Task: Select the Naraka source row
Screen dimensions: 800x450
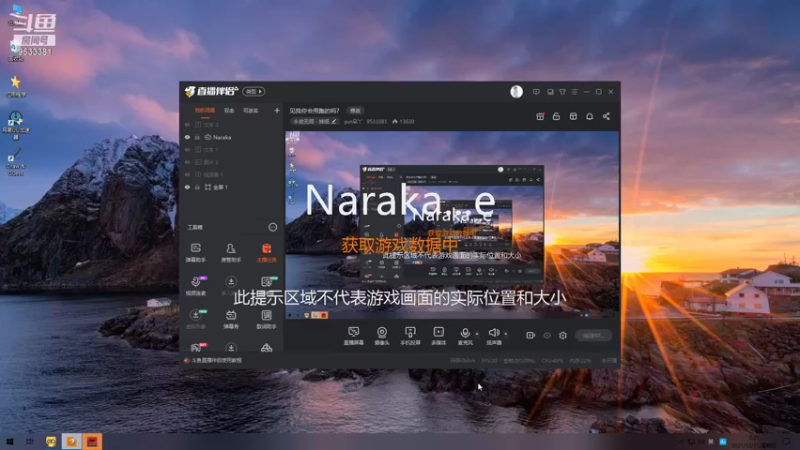Action: click(x=232, y=137)
